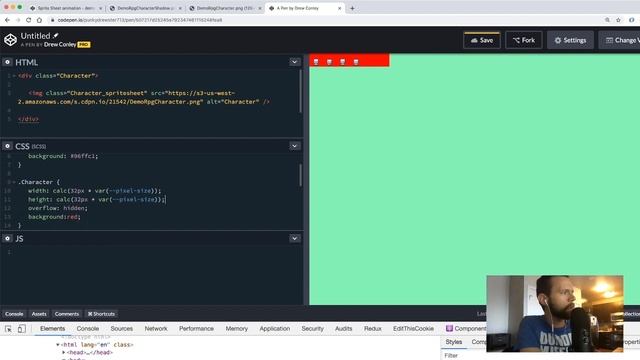Open DevTools Network tab
The width and height of the screenshot is (640, 360).
[156, 329]
